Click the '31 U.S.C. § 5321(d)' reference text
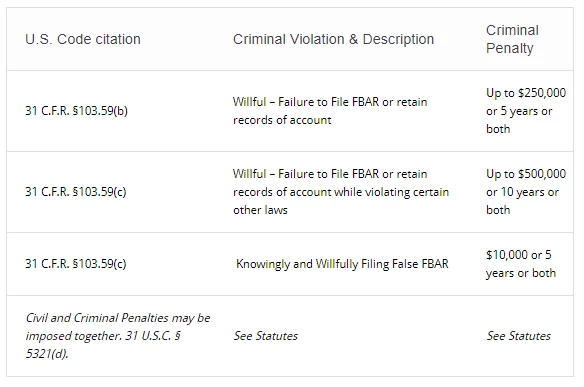The height and width of the screenshot is (387, 584). coord(102,345)
